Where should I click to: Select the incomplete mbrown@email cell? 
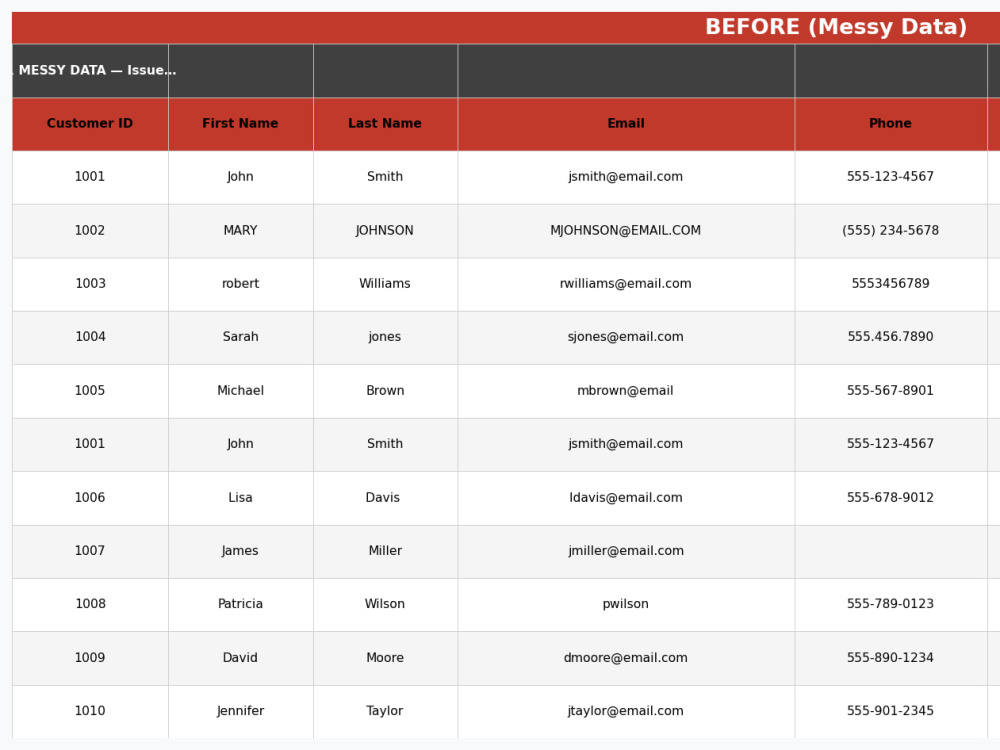pos(626,391)
